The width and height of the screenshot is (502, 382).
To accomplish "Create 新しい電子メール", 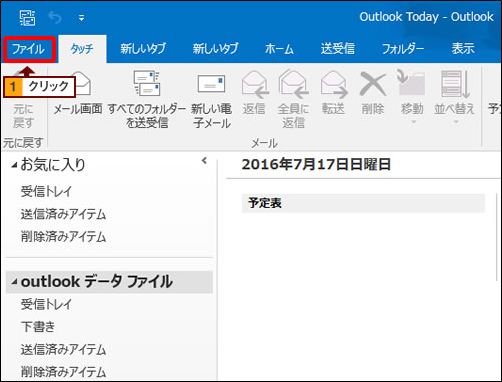I will tap(211, 100).
